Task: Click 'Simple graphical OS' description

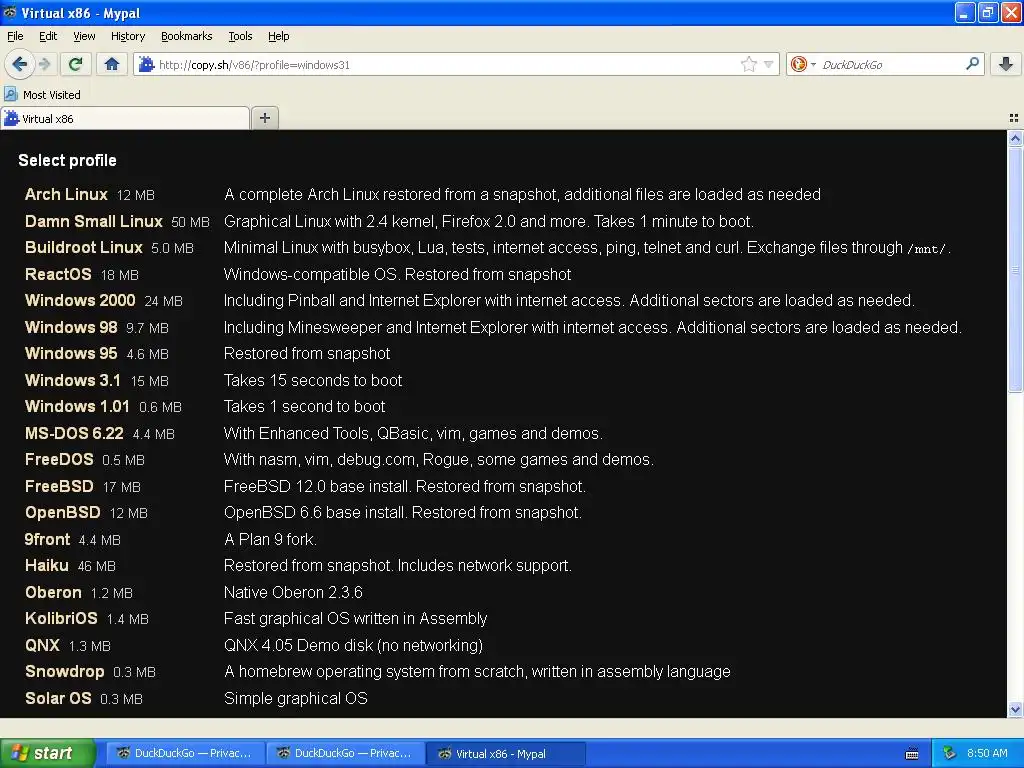Action: point(296,698)
